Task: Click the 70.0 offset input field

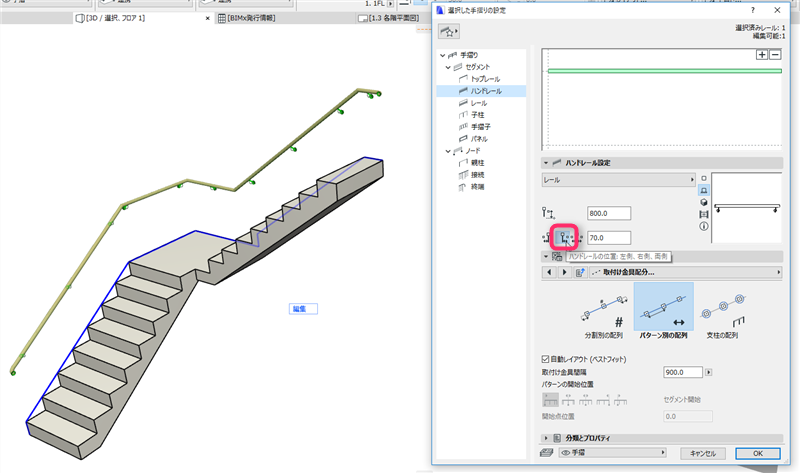Action: [609, 238]
